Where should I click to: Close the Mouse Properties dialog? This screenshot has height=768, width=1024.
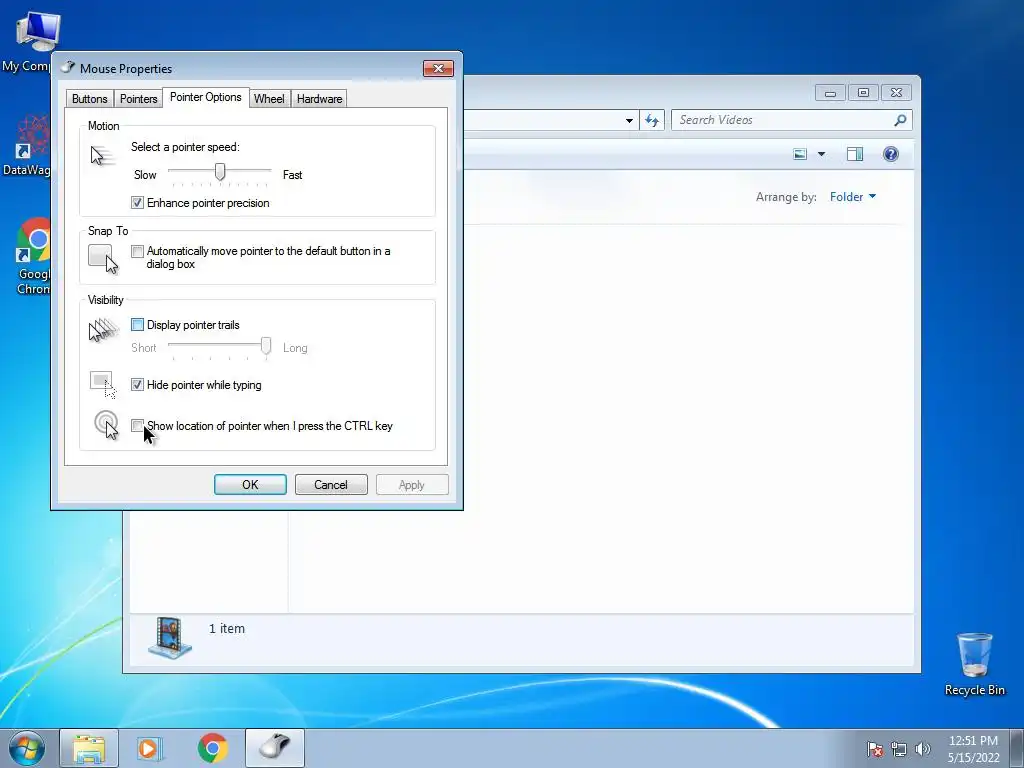(x=438, y=69)
